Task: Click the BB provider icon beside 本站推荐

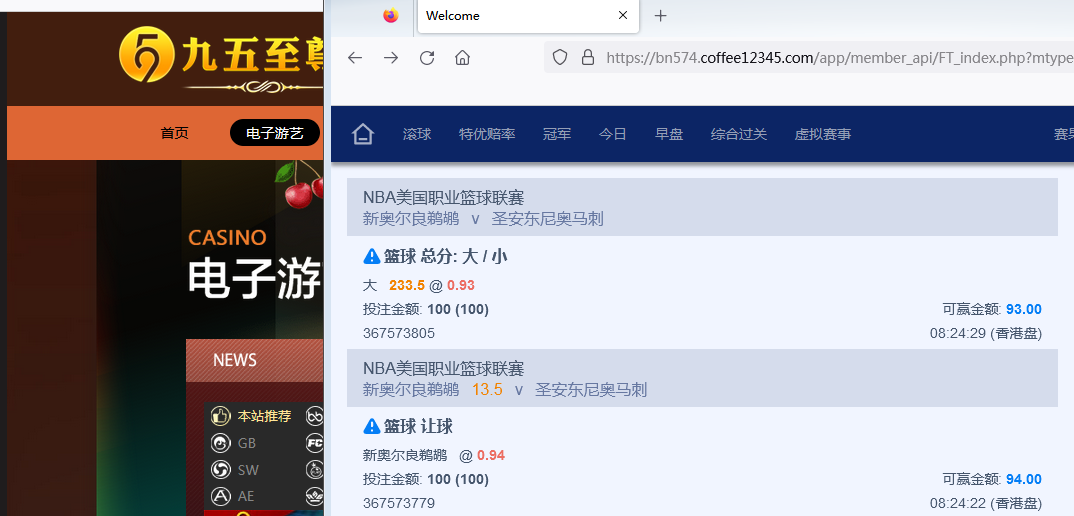Action: [314, 415]
